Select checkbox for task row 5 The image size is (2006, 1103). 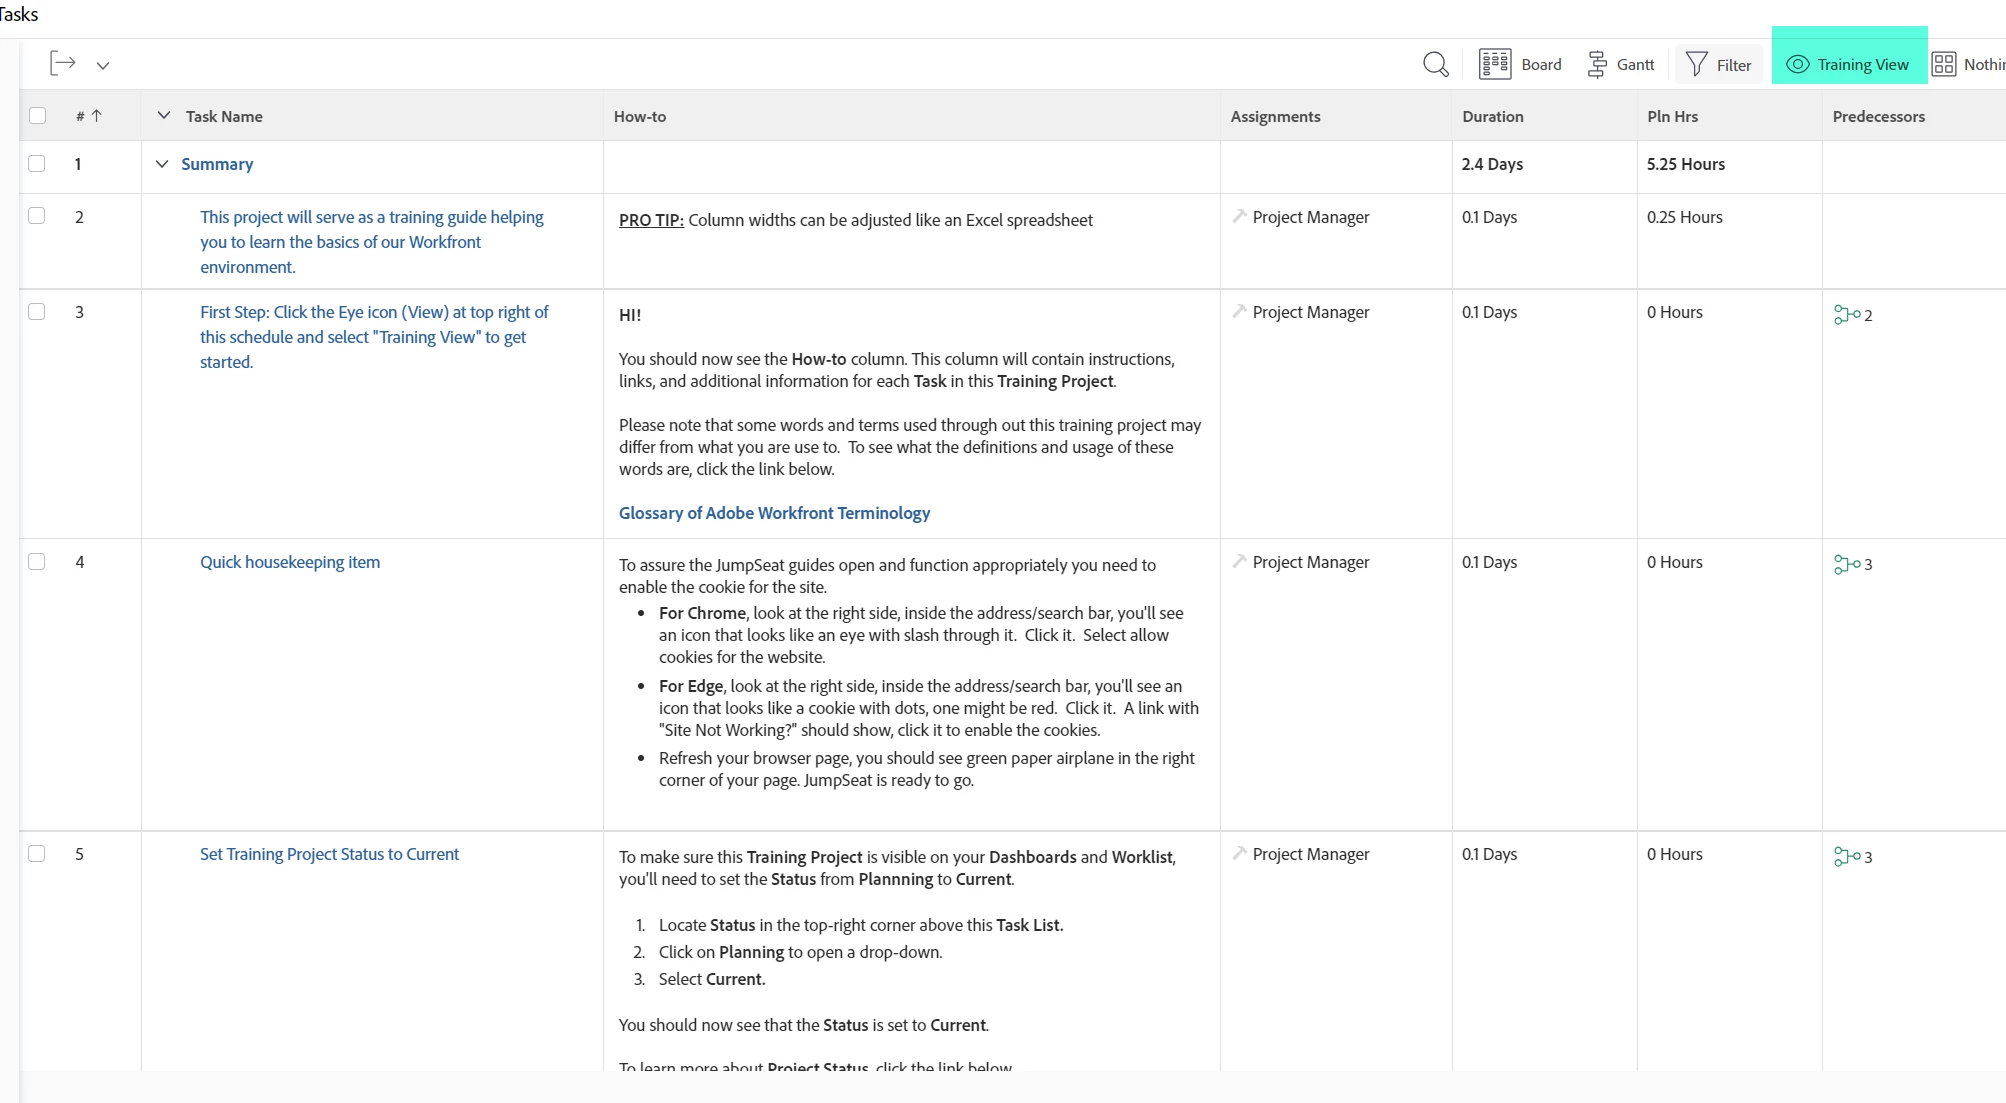pyautogui.click(x=37, y=854)
